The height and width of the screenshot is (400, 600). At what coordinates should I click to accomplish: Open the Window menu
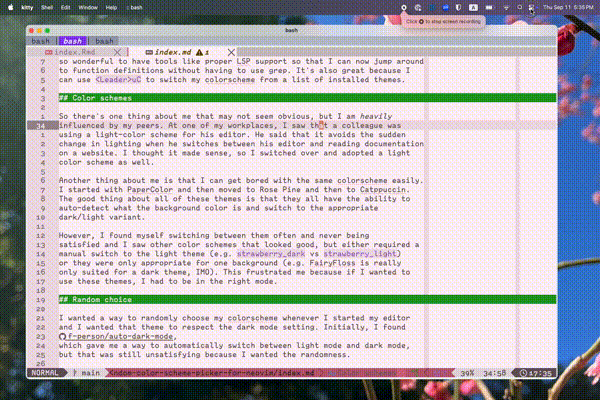coord(88,7)
